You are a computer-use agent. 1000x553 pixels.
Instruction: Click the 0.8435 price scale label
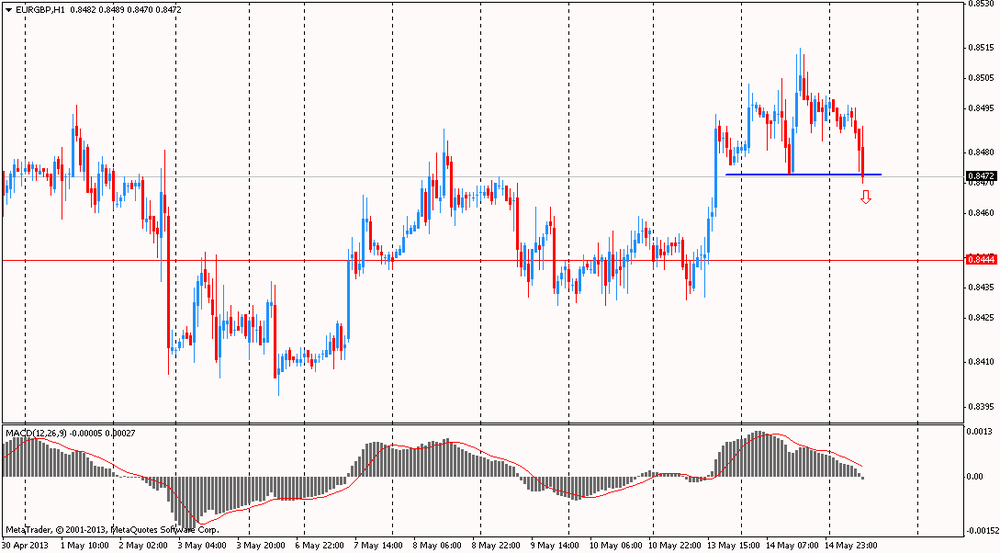tap(980, 288)
